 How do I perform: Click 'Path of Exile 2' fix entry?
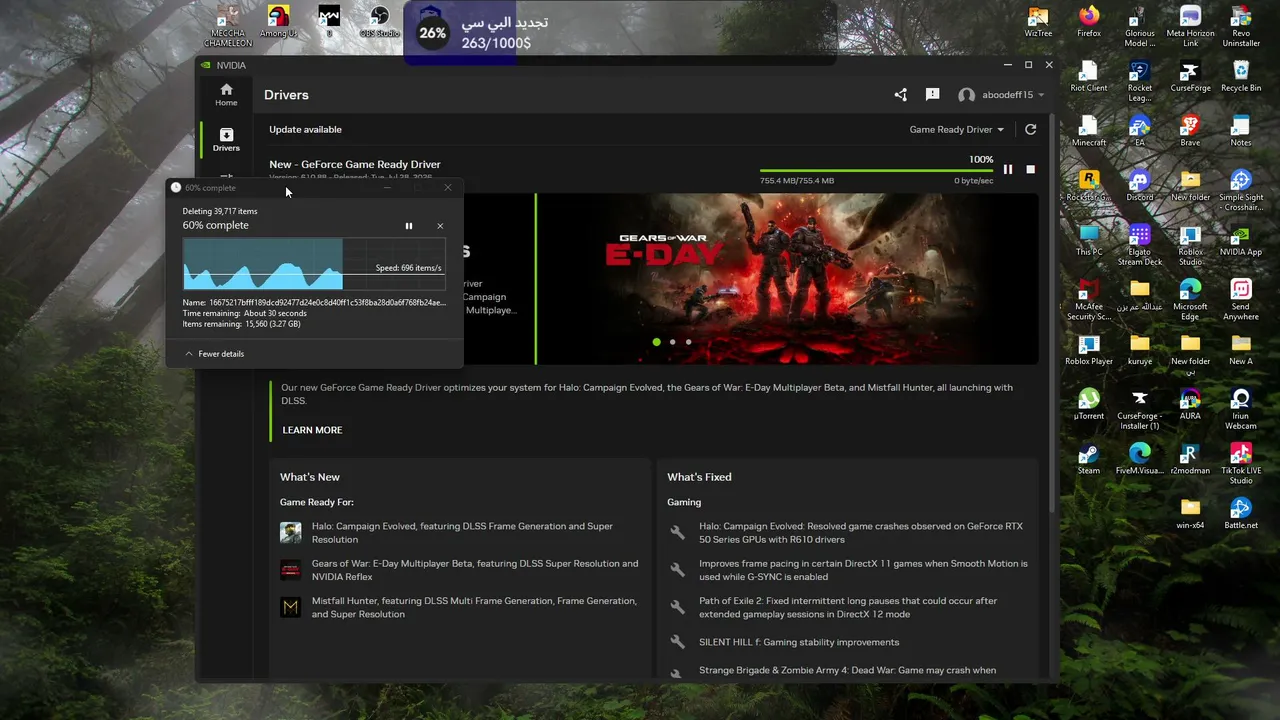point(848,607)
